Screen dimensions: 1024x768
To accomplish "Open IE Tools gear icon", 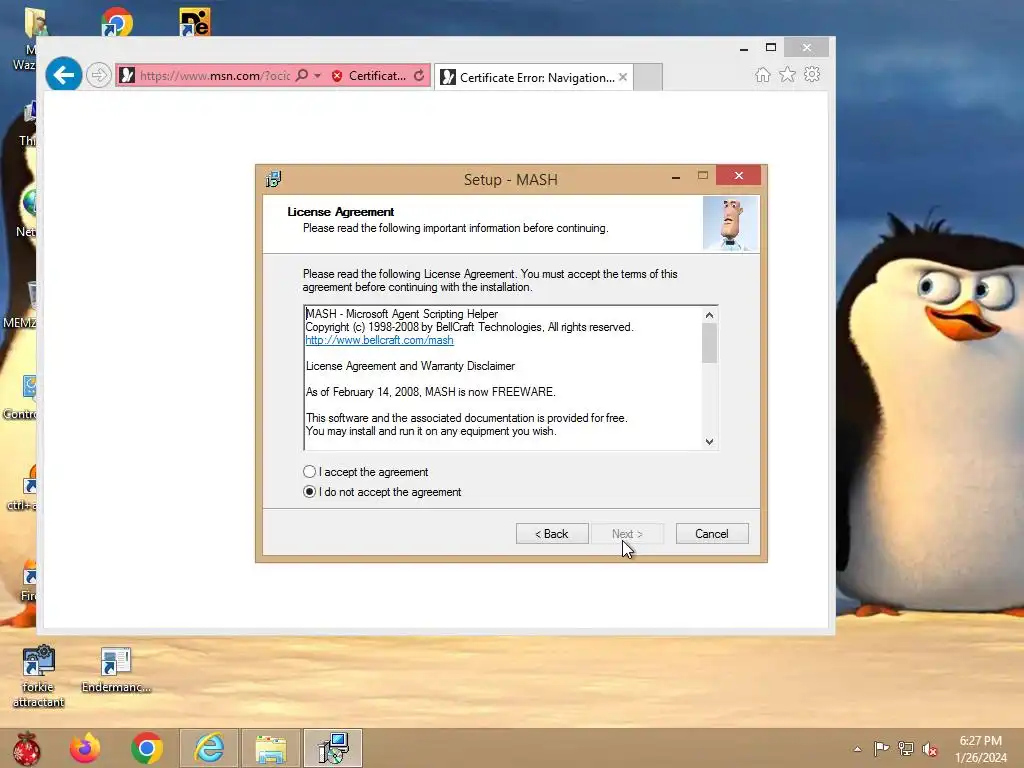I will pyautogui.click(x=812, y=74).
